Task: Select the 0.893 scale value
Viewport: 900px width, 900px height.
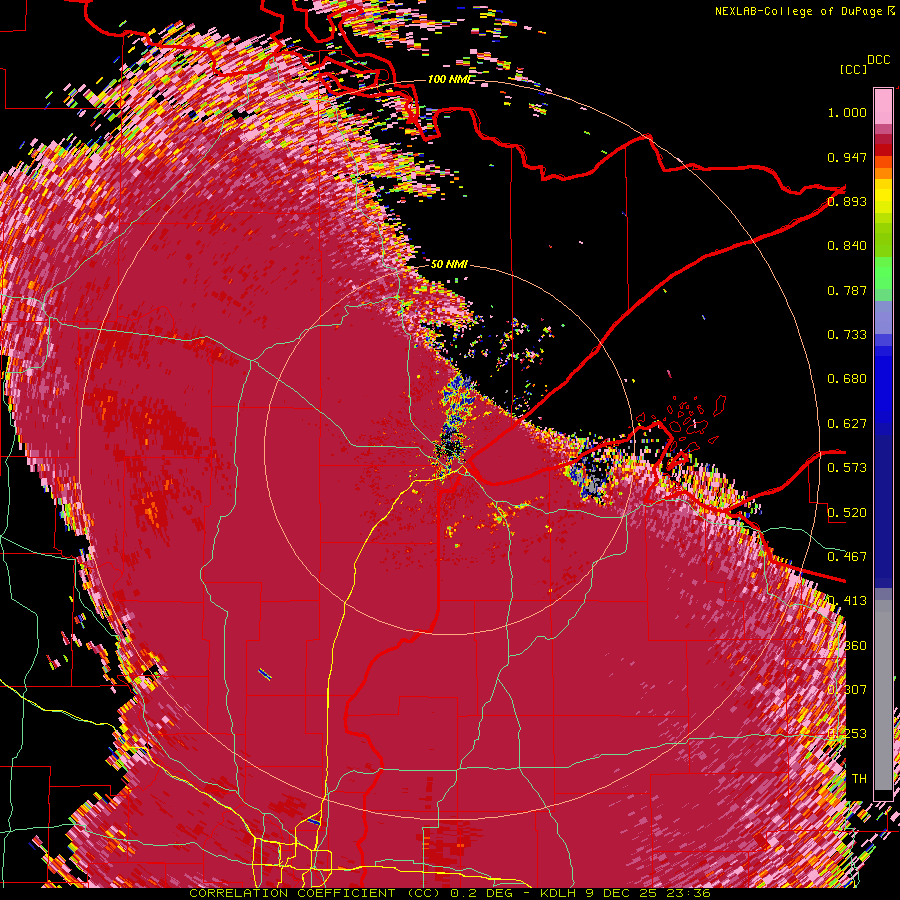Action: 847,201
